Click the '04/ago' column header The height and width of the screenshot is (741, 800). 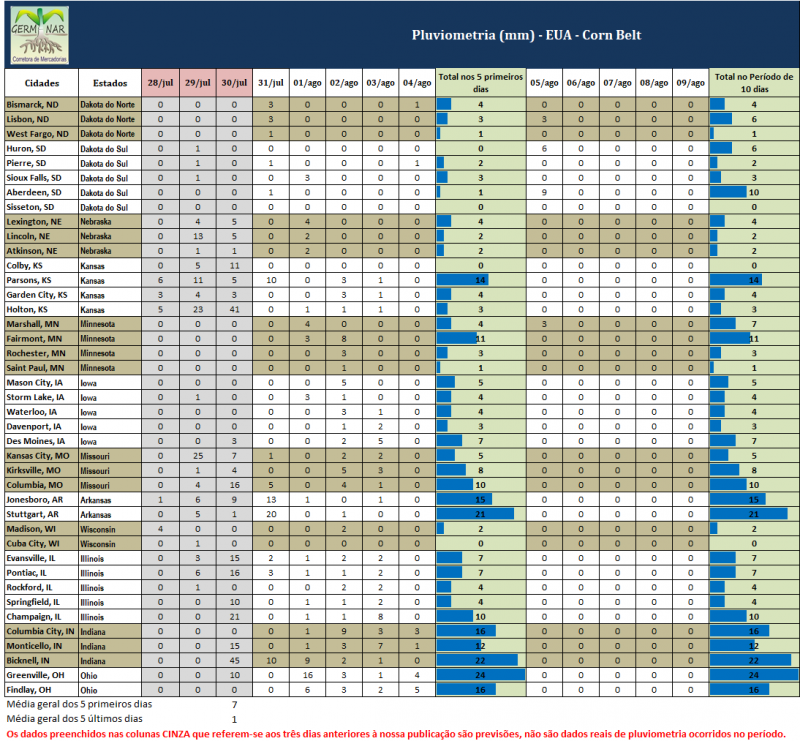click(x=417, y=83)
